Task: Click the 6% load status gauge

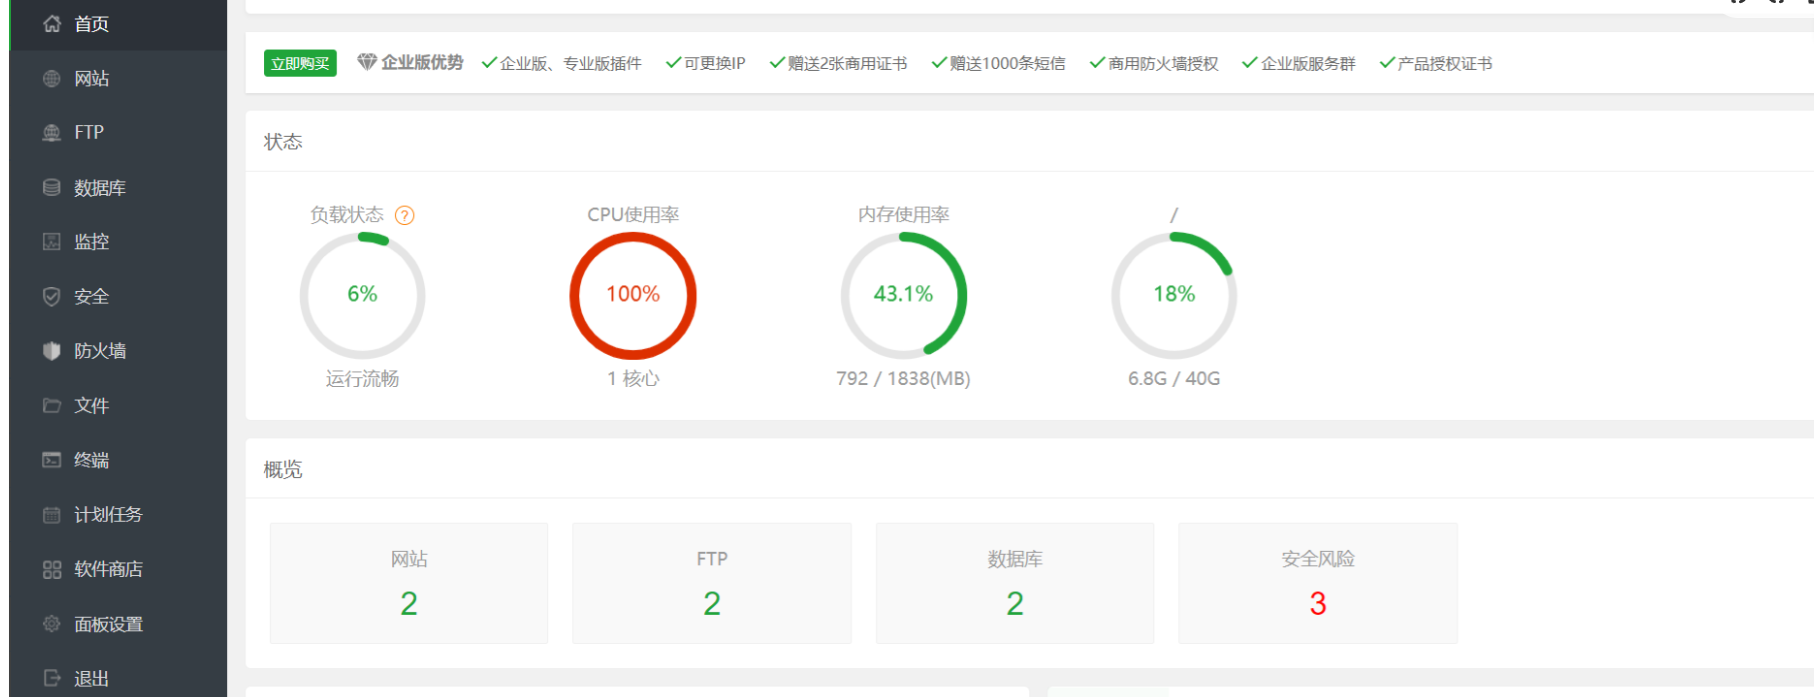Action: [362, 295]
